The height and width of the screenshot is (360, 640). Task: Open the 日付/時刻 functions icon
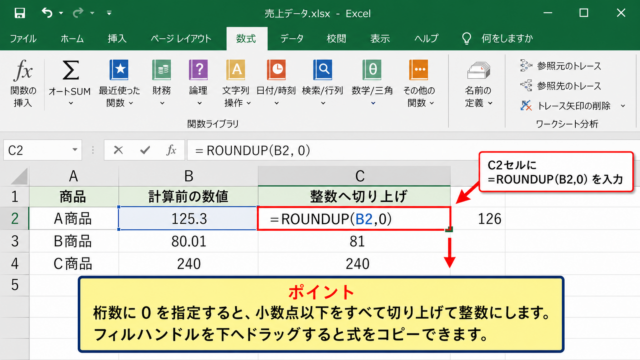click(276, 70)
